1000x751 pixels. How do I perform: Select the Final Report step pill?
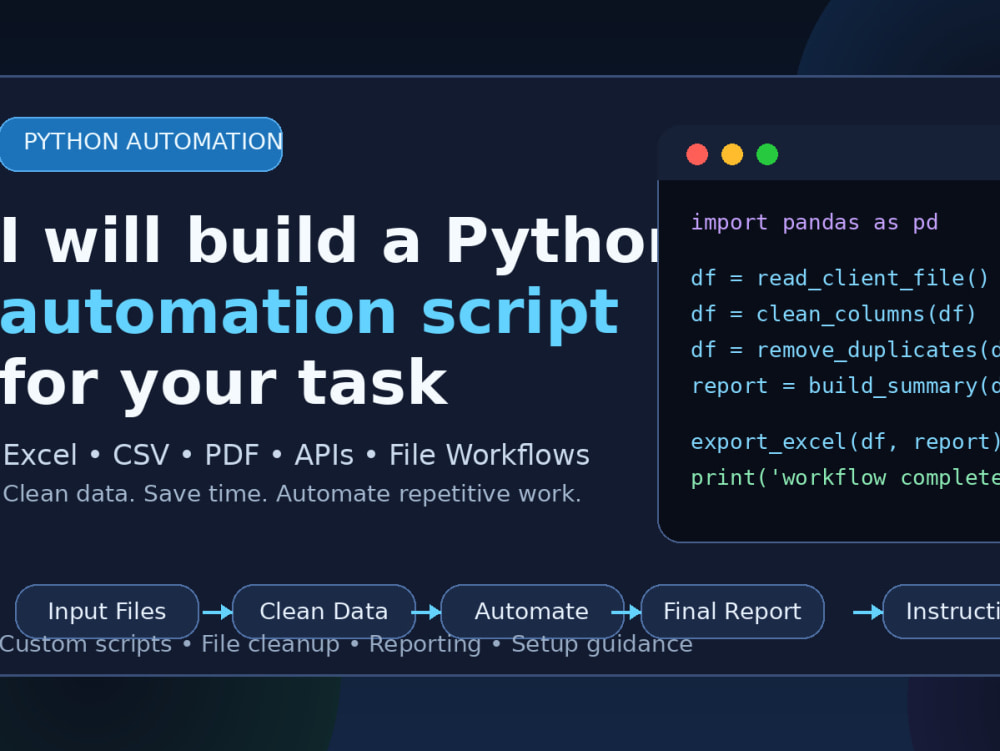732,611
